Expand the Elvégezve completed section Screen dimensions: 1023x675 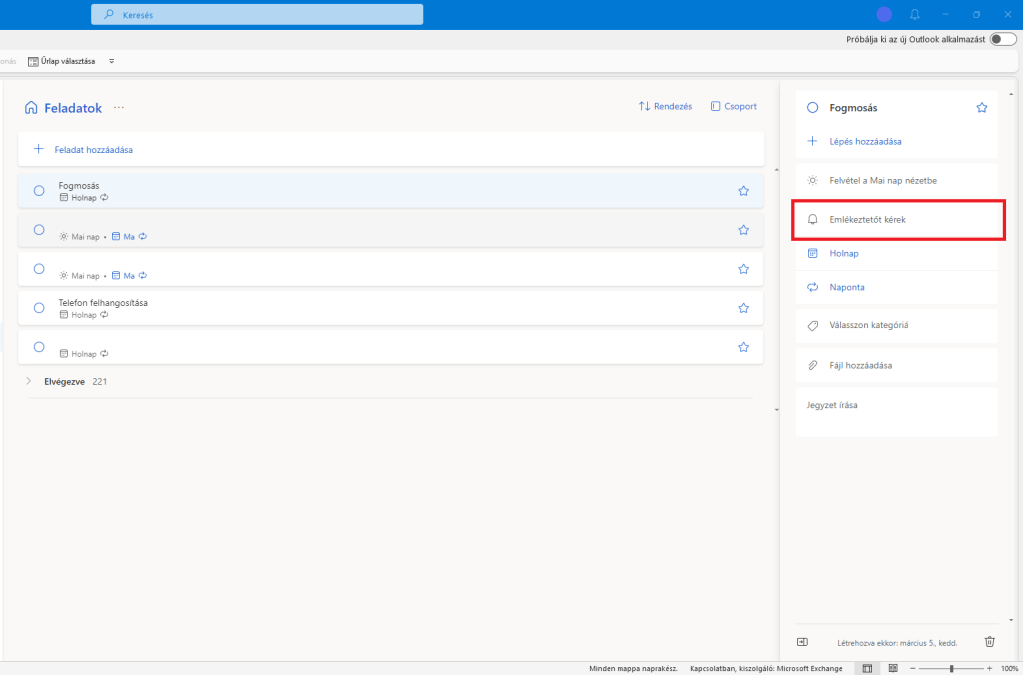[29, 381]
